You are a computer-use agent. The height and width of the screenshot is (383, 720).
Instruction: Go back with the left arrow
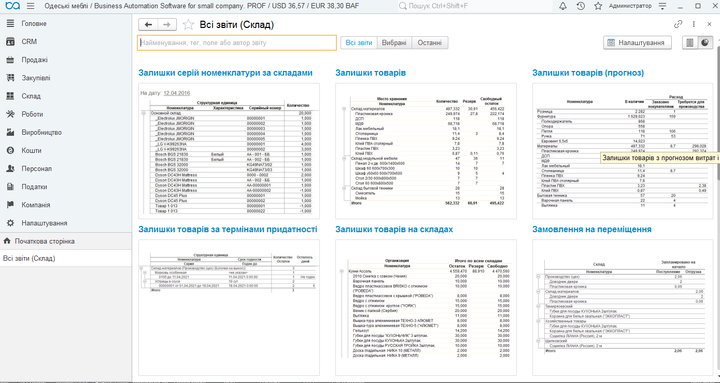click(x=148, y=25)
